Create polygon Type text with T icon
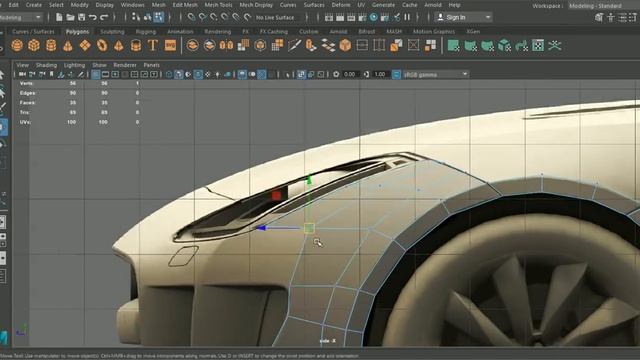 153,45
